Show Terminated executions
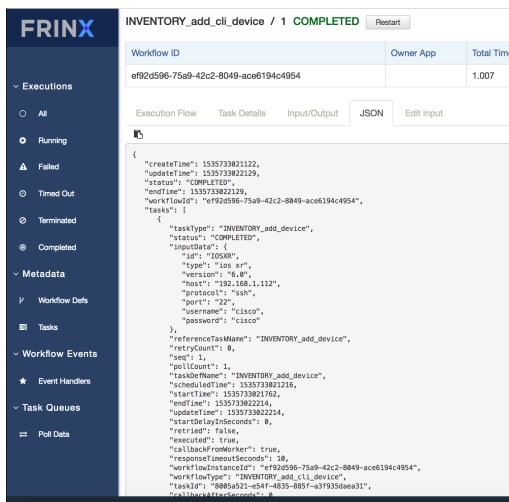509x502 pixels. point(57,220)
